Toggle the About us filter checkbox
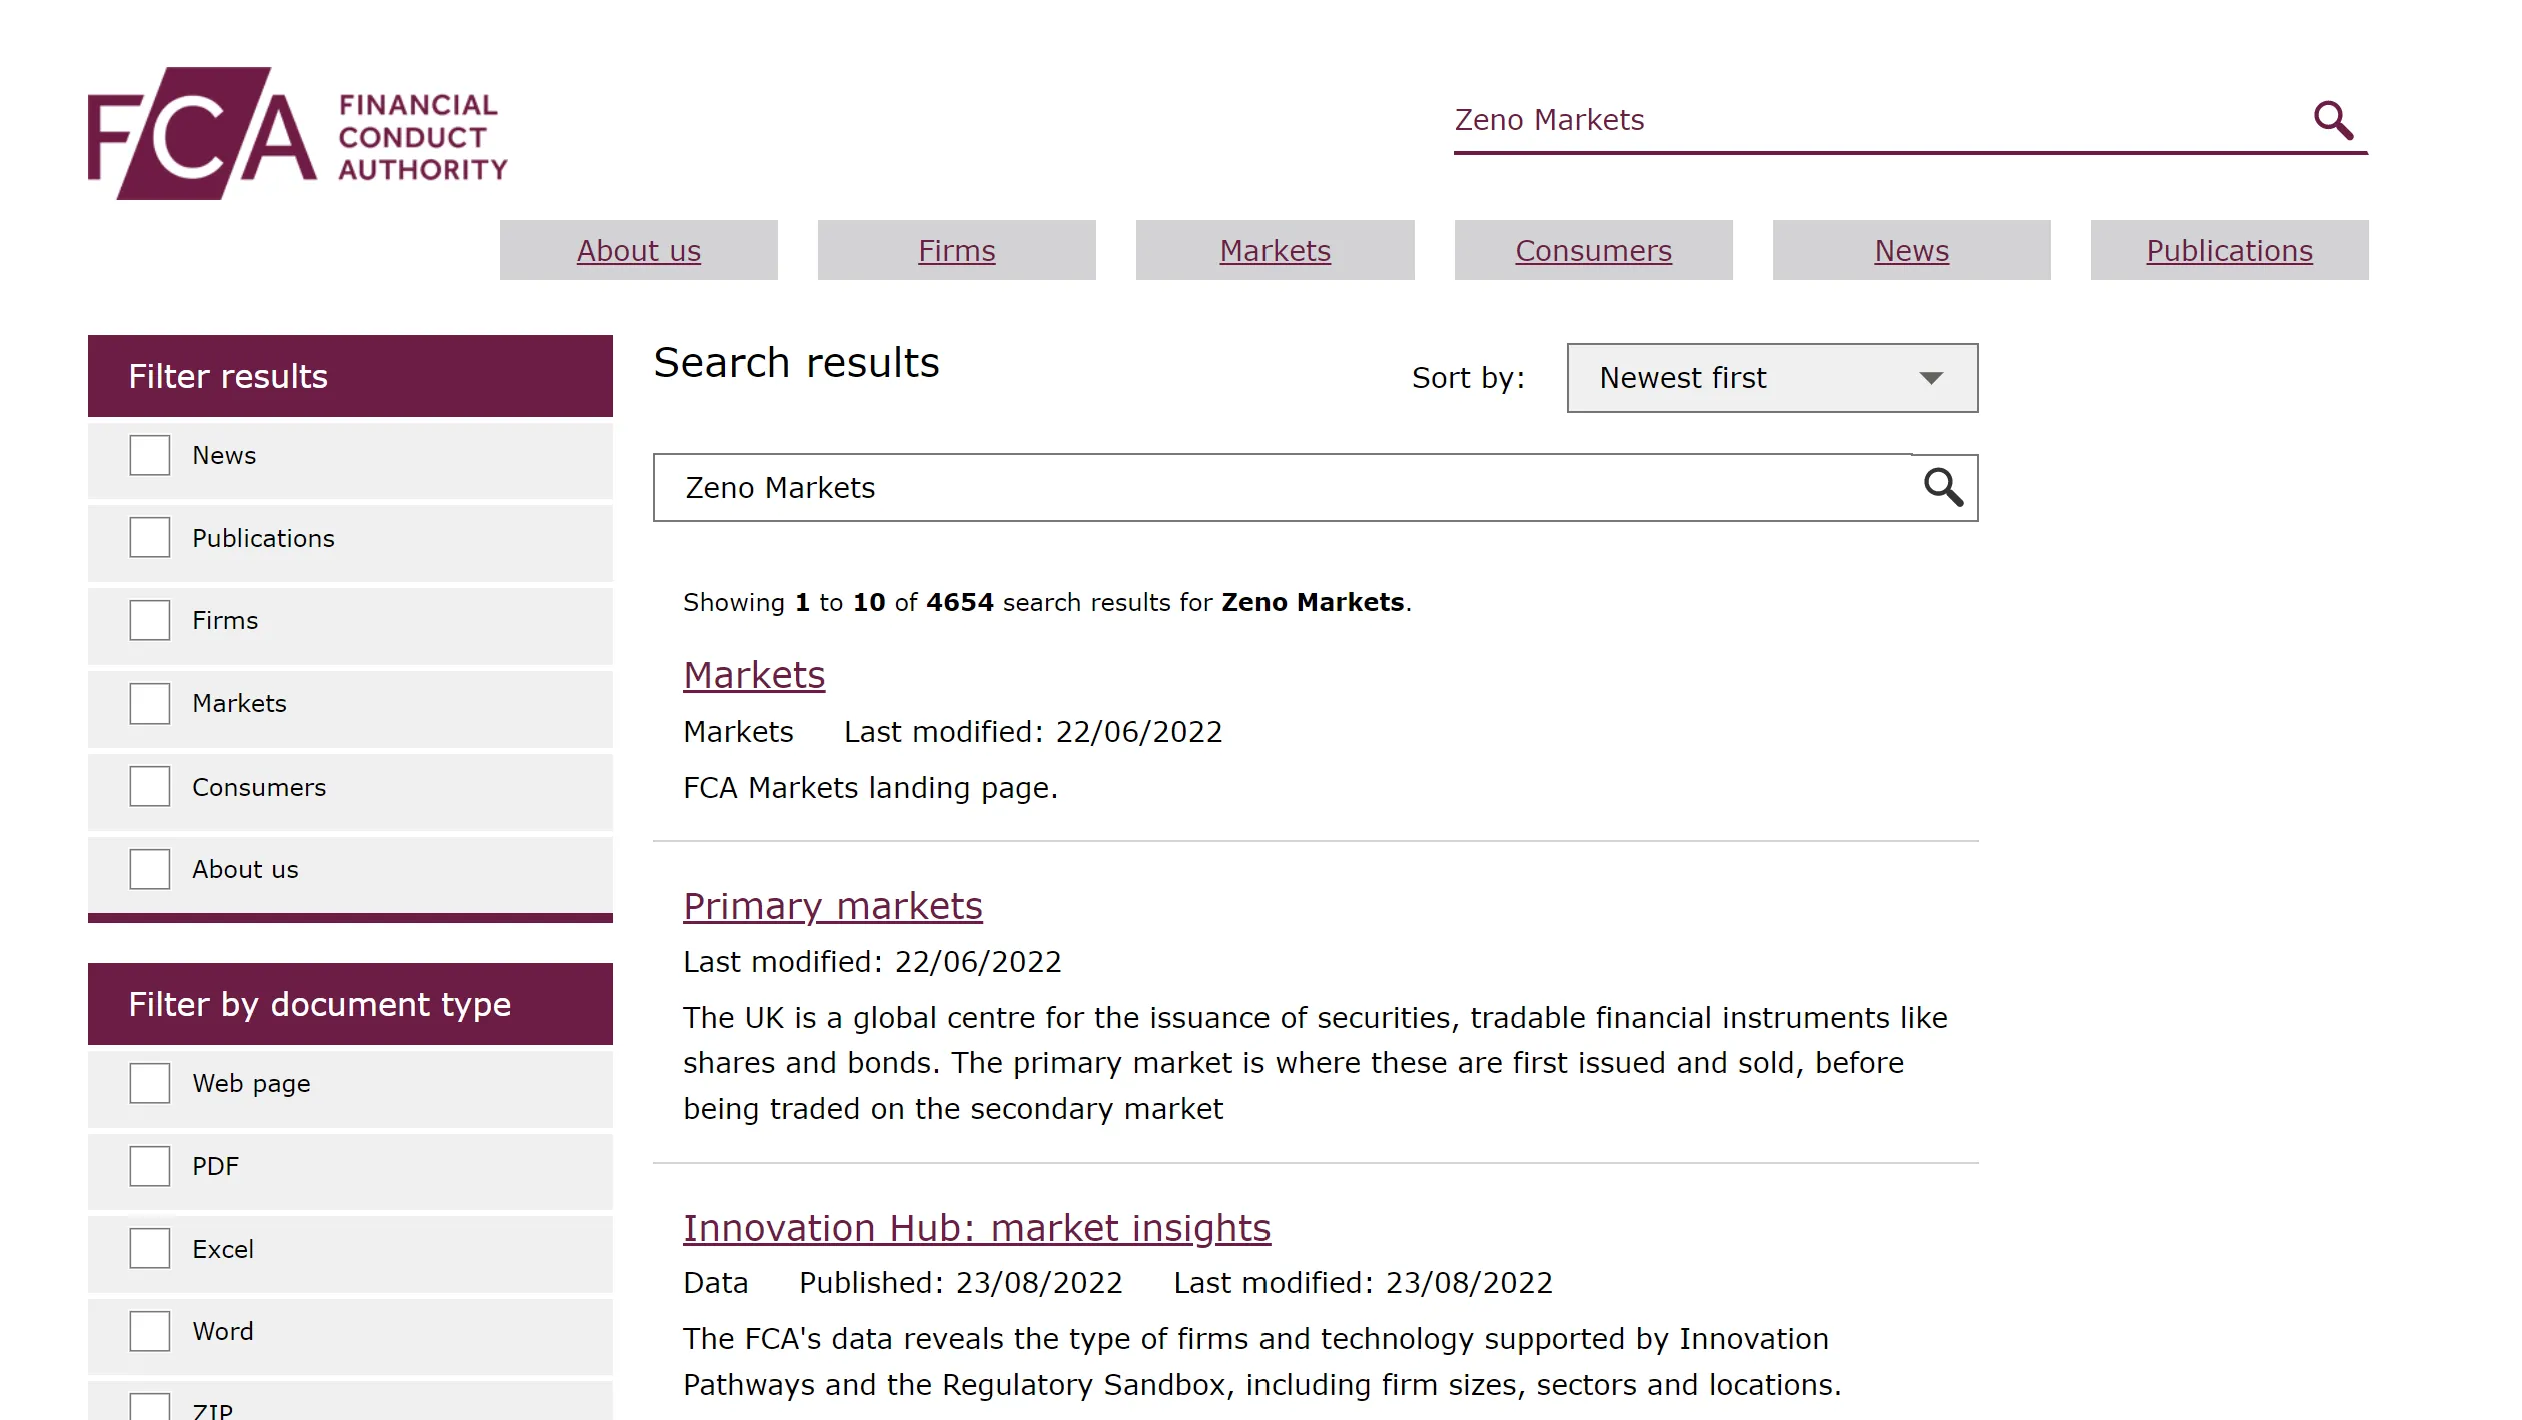Image resolution: width=2522 pixels, height=1420 pixels. tap(150, 869)
